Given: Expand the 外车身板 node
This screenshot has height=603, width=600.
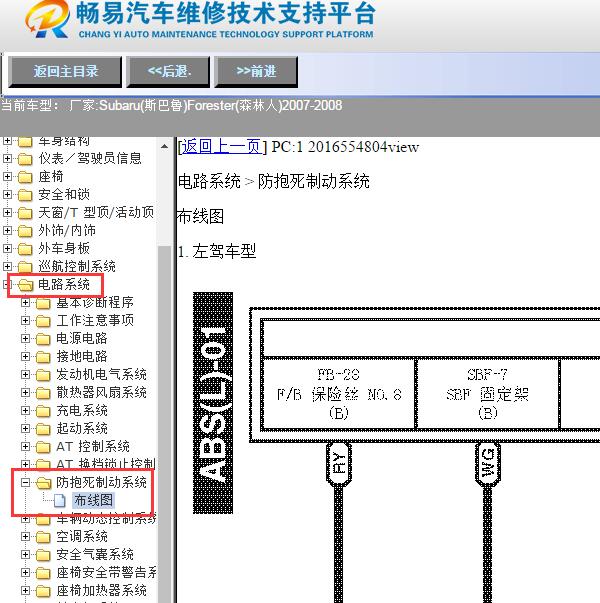Looking at the screenshot, I should click(x=7, y=248).
